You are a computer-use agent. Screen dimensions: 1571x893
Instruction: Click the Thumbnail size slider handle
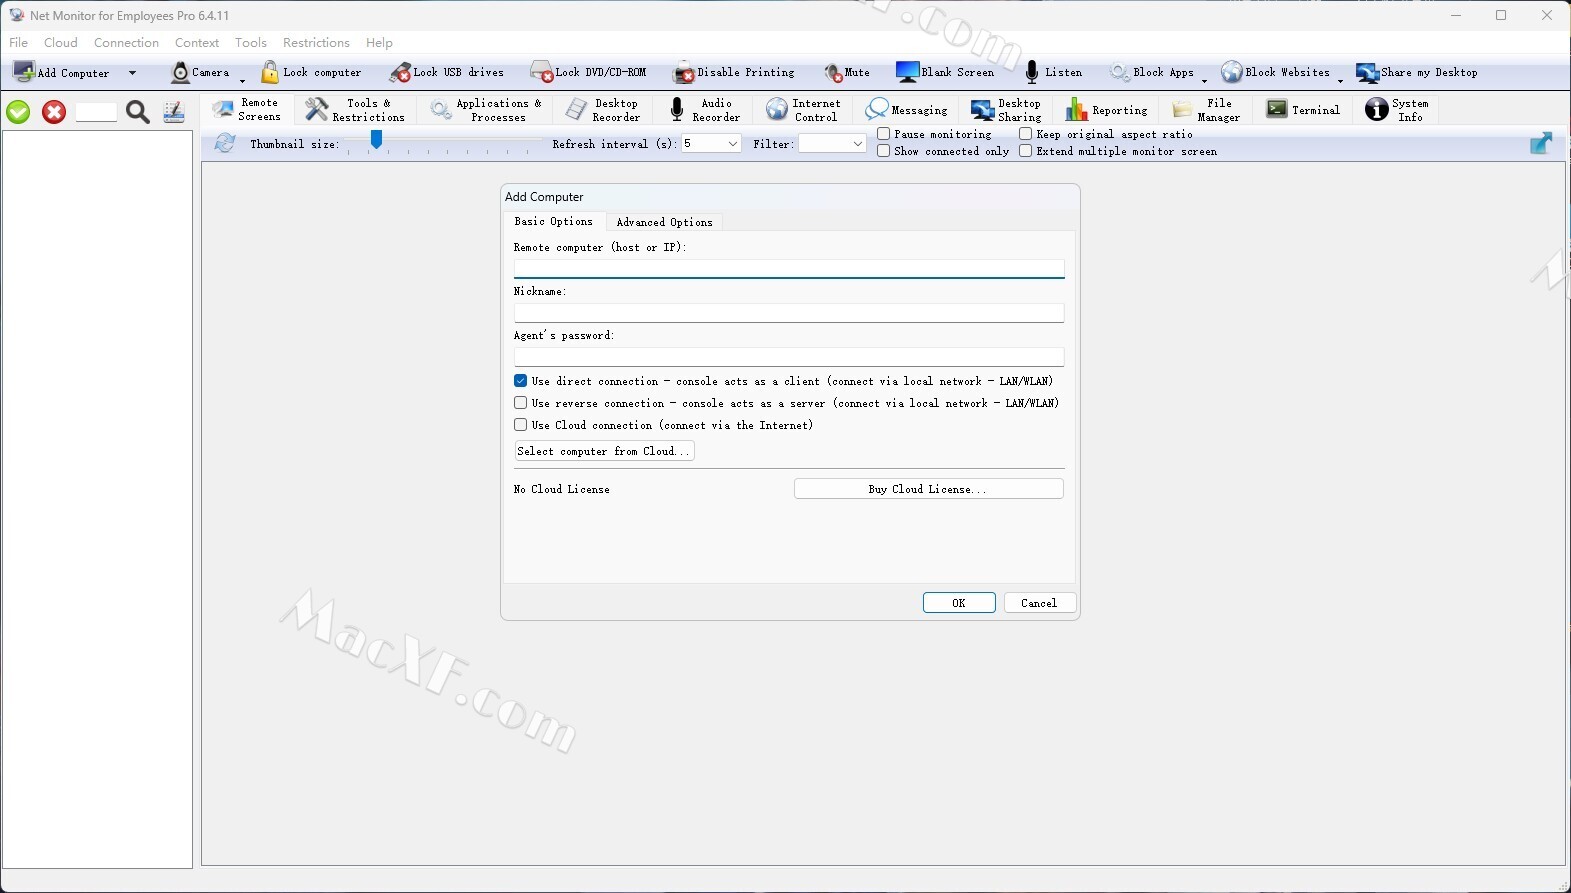(x=376, y=142)
